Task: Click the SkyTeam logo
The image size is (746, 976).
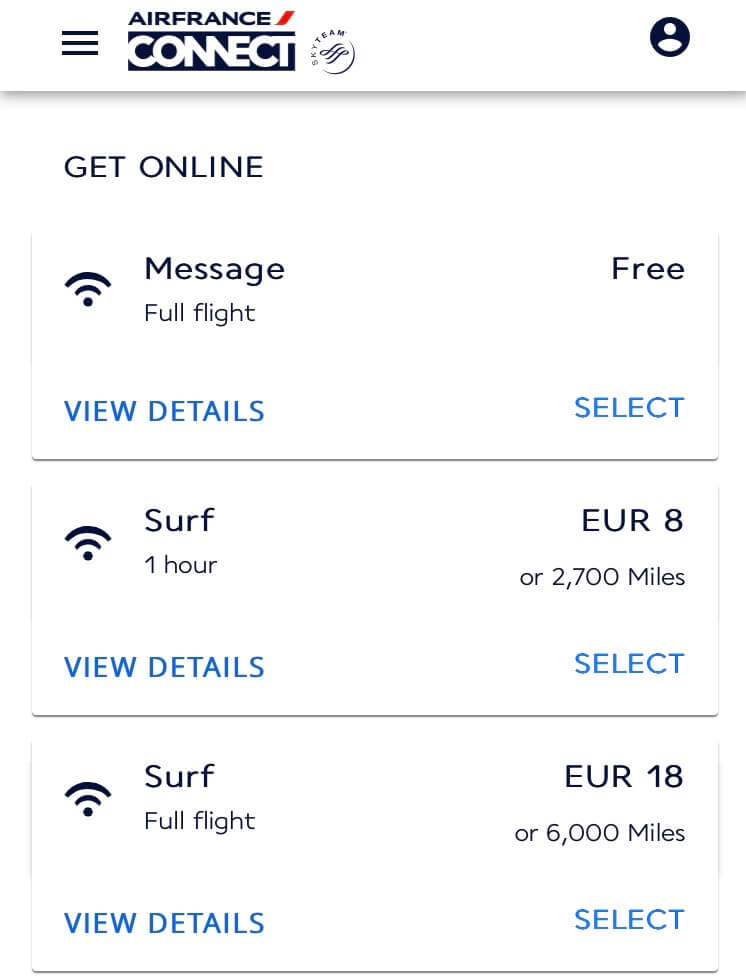Action: (333, 52)
